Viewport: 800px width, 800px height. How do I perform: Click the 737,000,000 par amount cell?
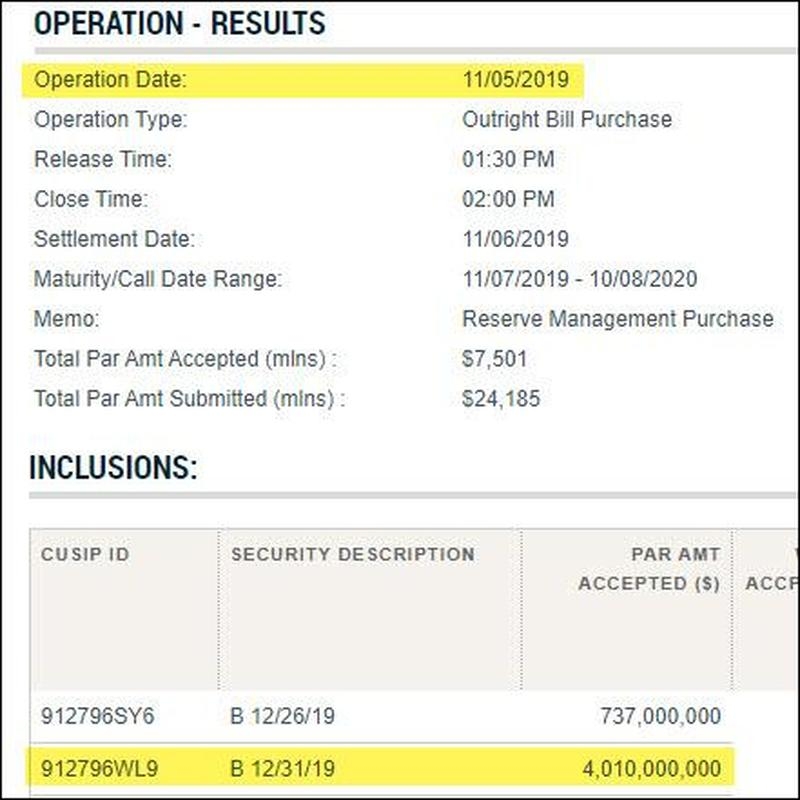[660, 717]
